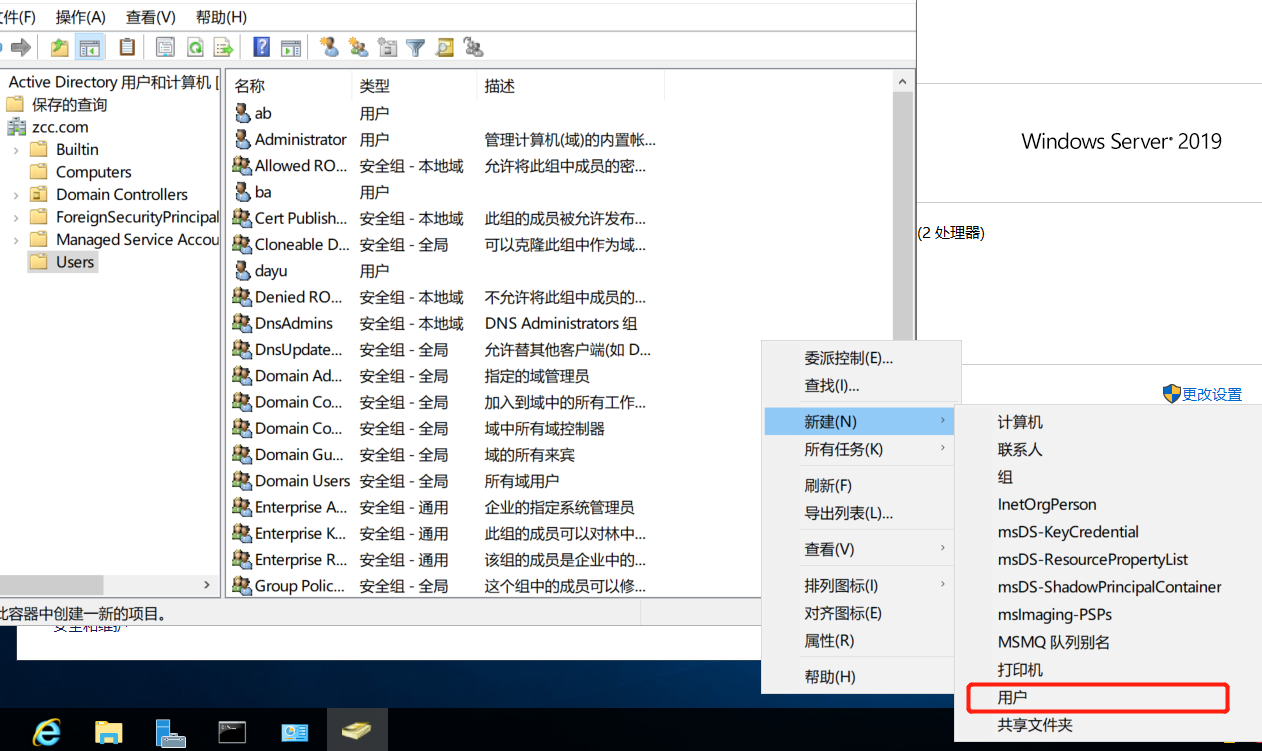Choose 查找(I)... from context menu

(860, 385)
